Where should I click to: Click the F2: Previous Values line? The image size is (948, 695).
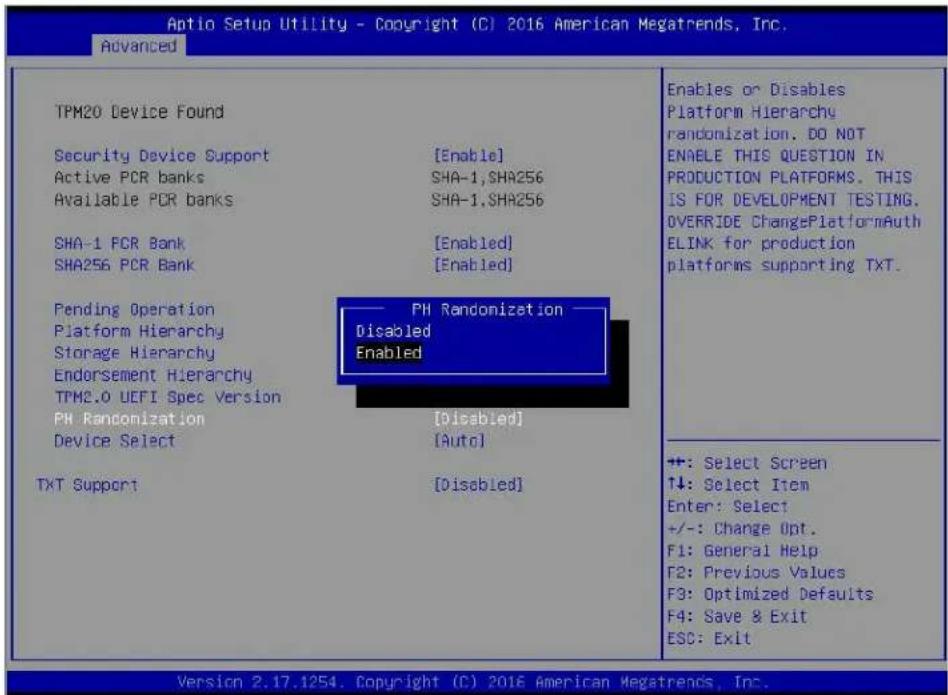756,572
